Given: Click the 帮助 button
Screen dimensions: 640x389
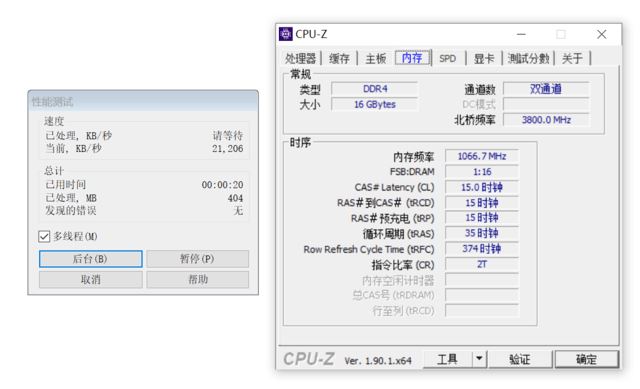Looking at the screenshot, I should point(198,280).
